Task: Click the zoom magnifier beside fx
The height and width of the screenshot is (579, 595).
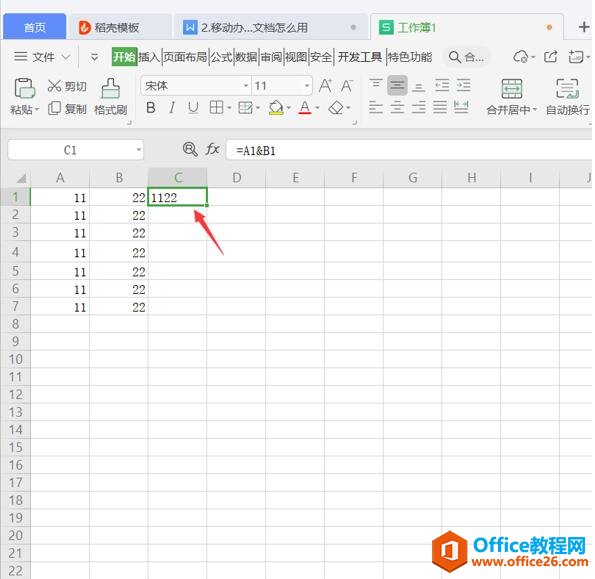Action: [x=190, y=149]
